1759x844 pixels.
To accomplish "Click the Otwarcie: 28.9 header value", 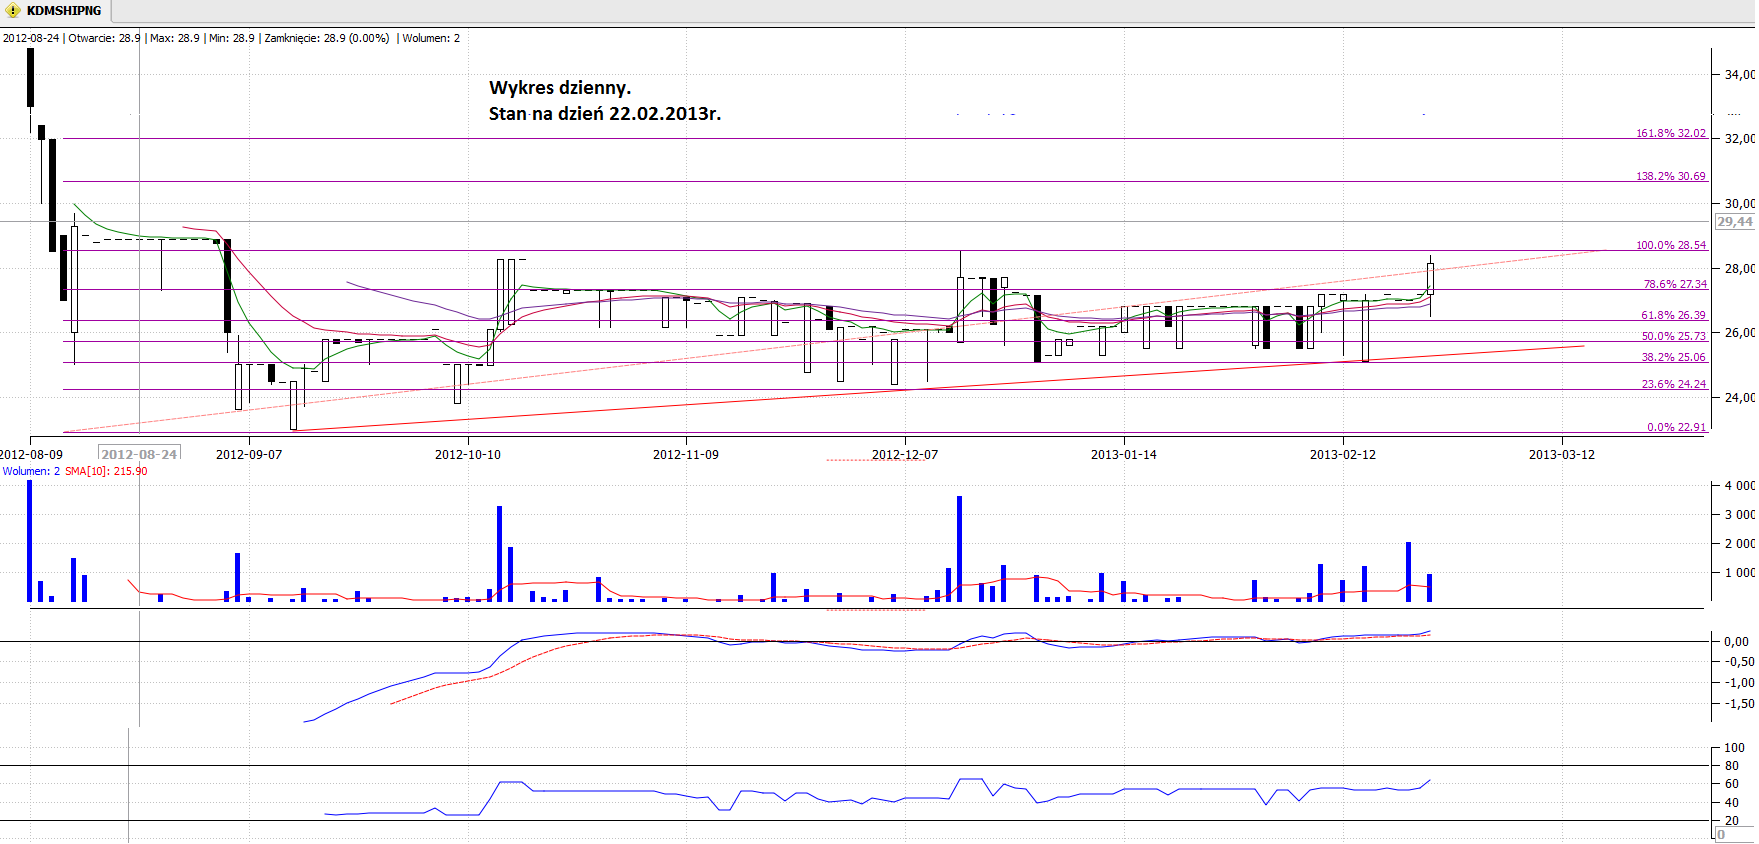I will 104,38.
